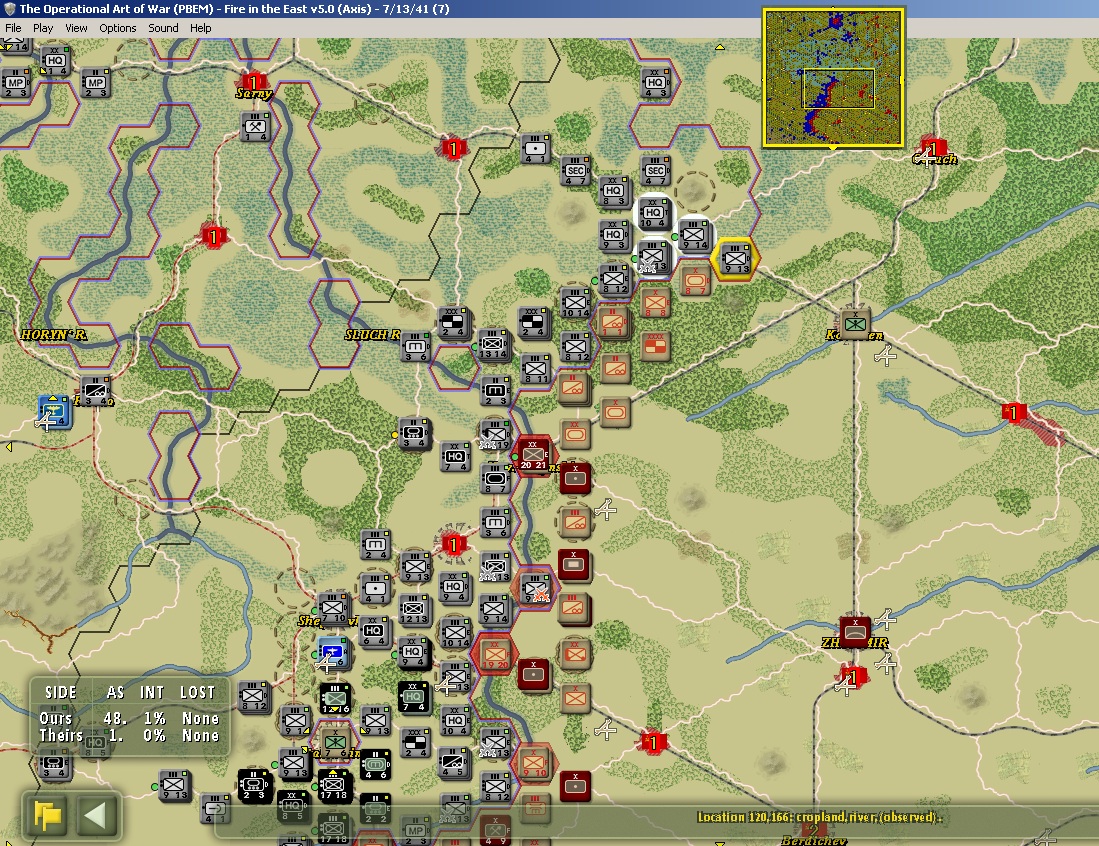This screenshot has width=1099, height=846.
Task: Select the 8 11 infantry unit
Action: point(536,369)
